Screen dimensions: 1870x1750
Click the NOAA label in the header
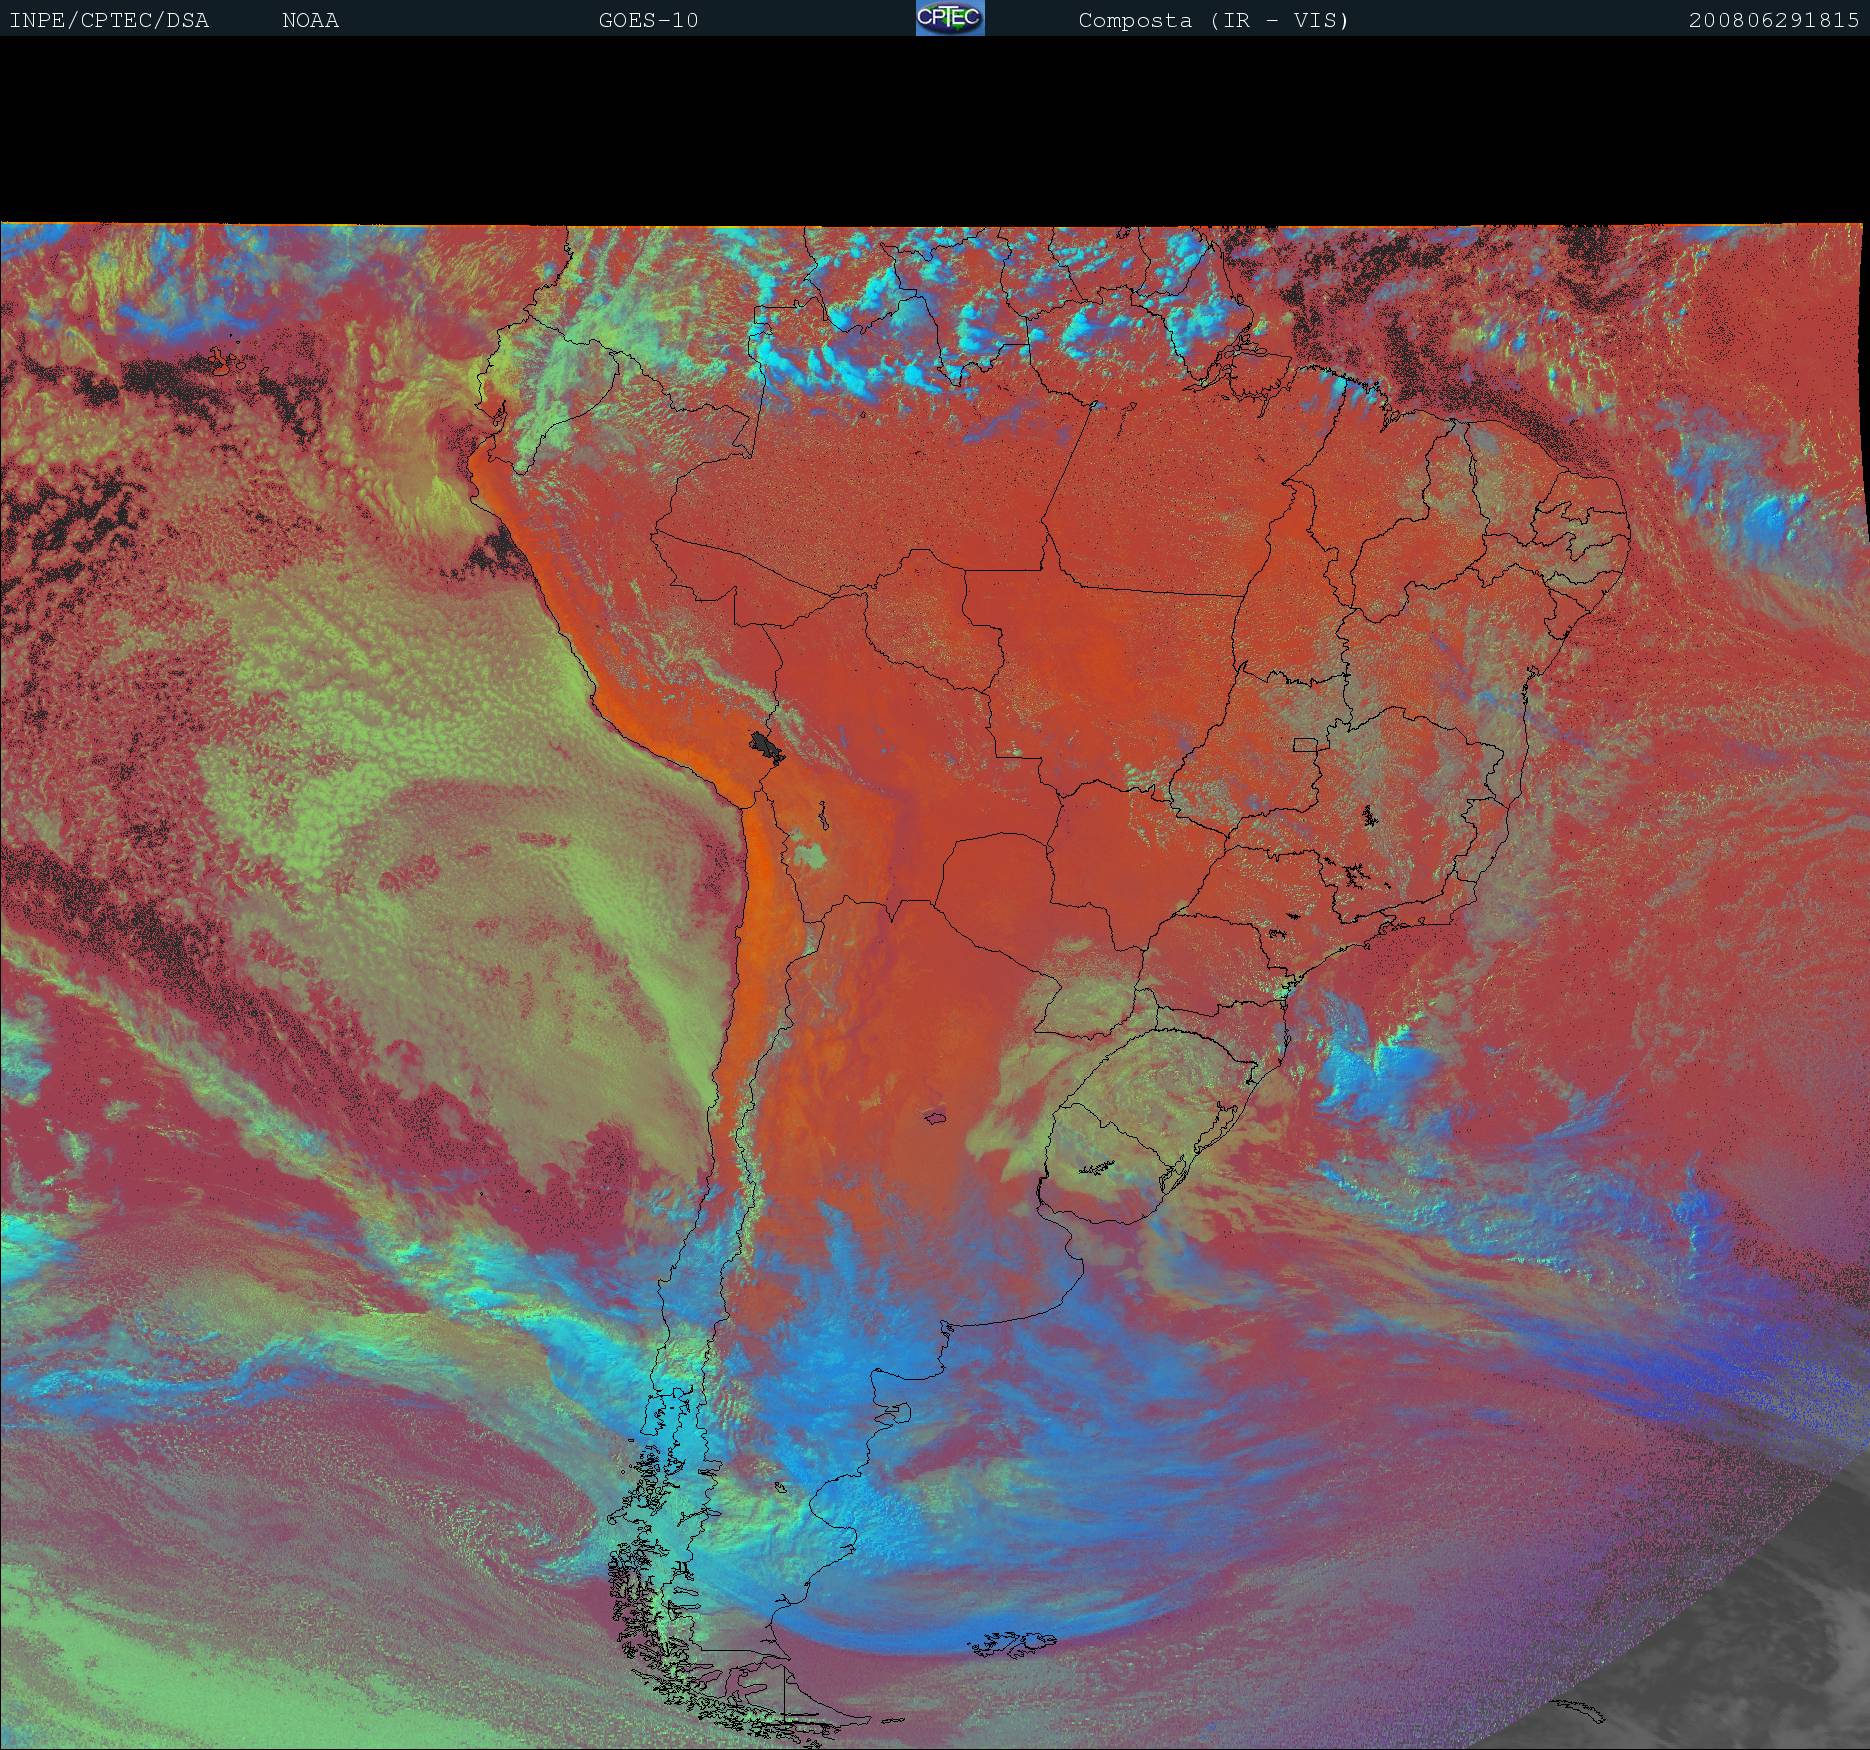310,20
